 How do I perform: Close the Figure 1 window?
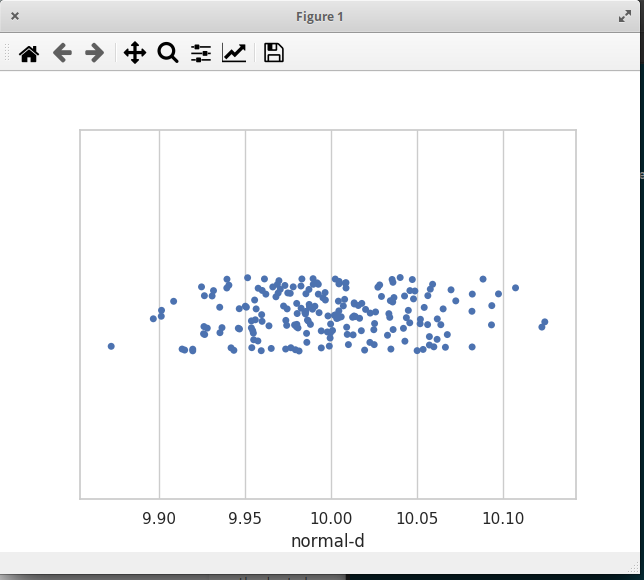pyautogui.click(x=15, y=16)
